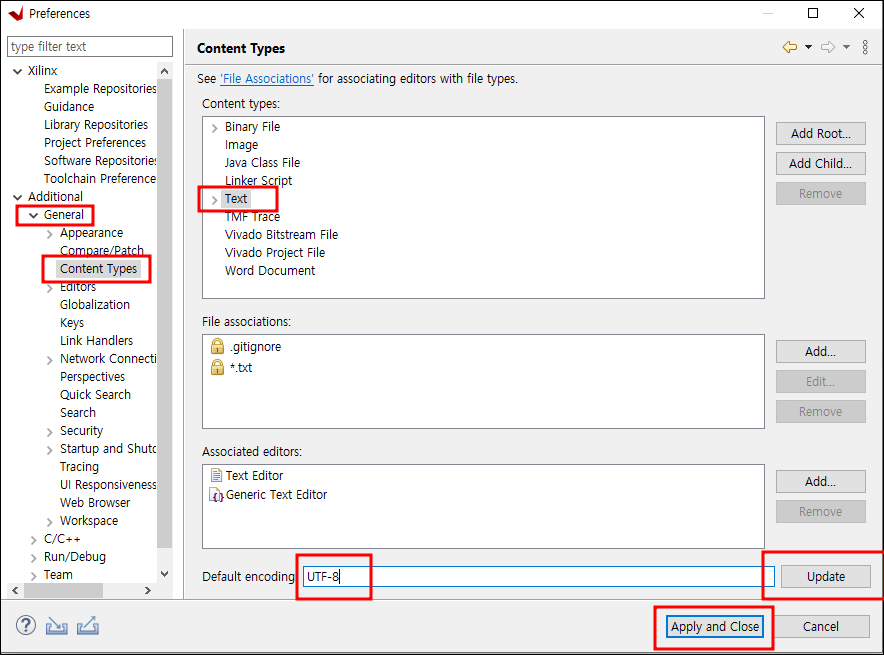Select Quick Search in the tree
The width and height of the screenshot is (884, 655).
click(95, 395)
